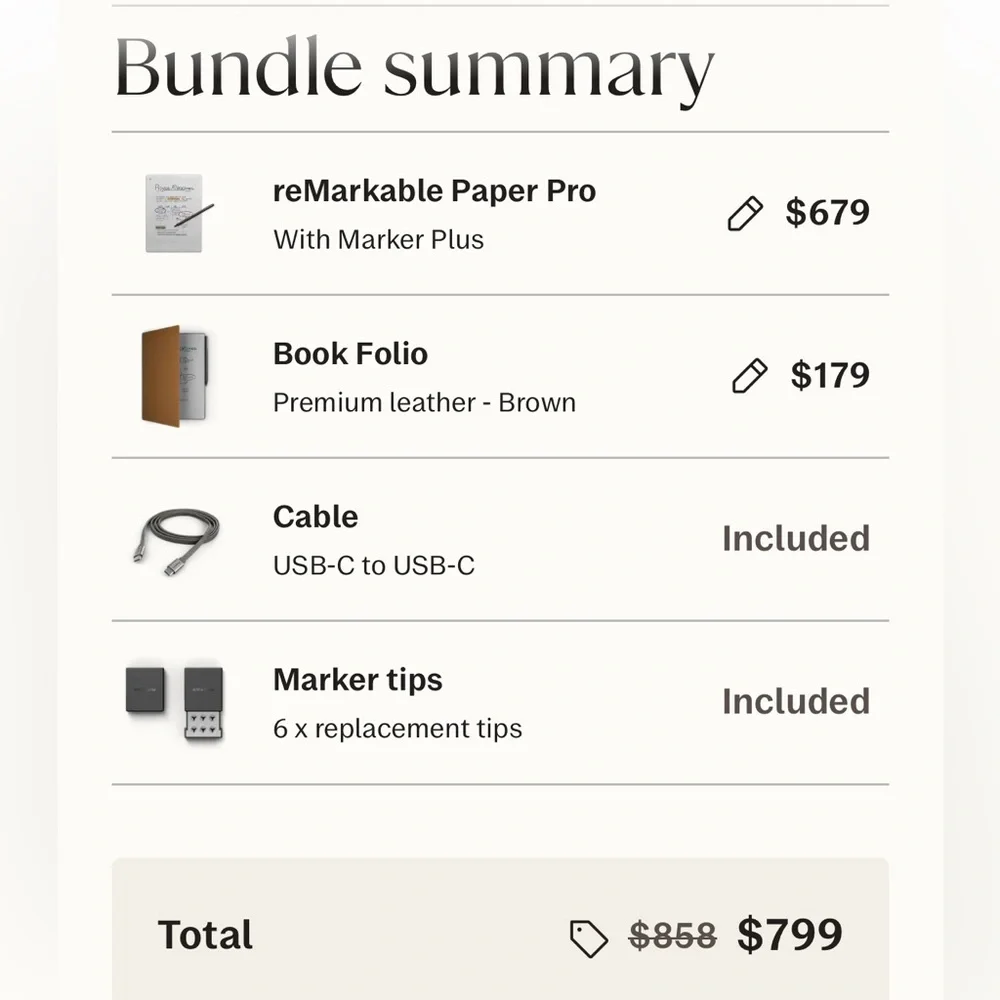Image resolution: width=1000 pixels, height=1000 pixels.
Task: Select the Total label at the bottom
Action: tap(205, 935)
